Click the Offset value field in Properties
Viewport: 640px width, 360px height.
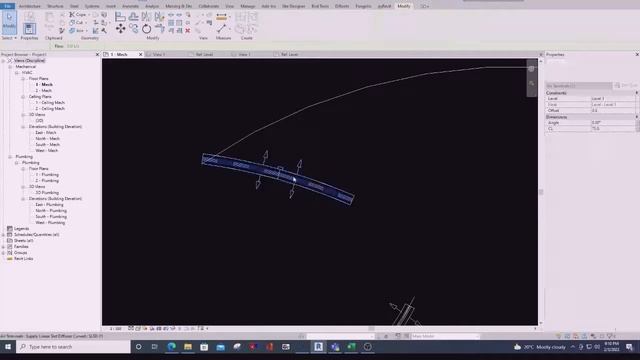pyautogui.click(x=613, y=111)
